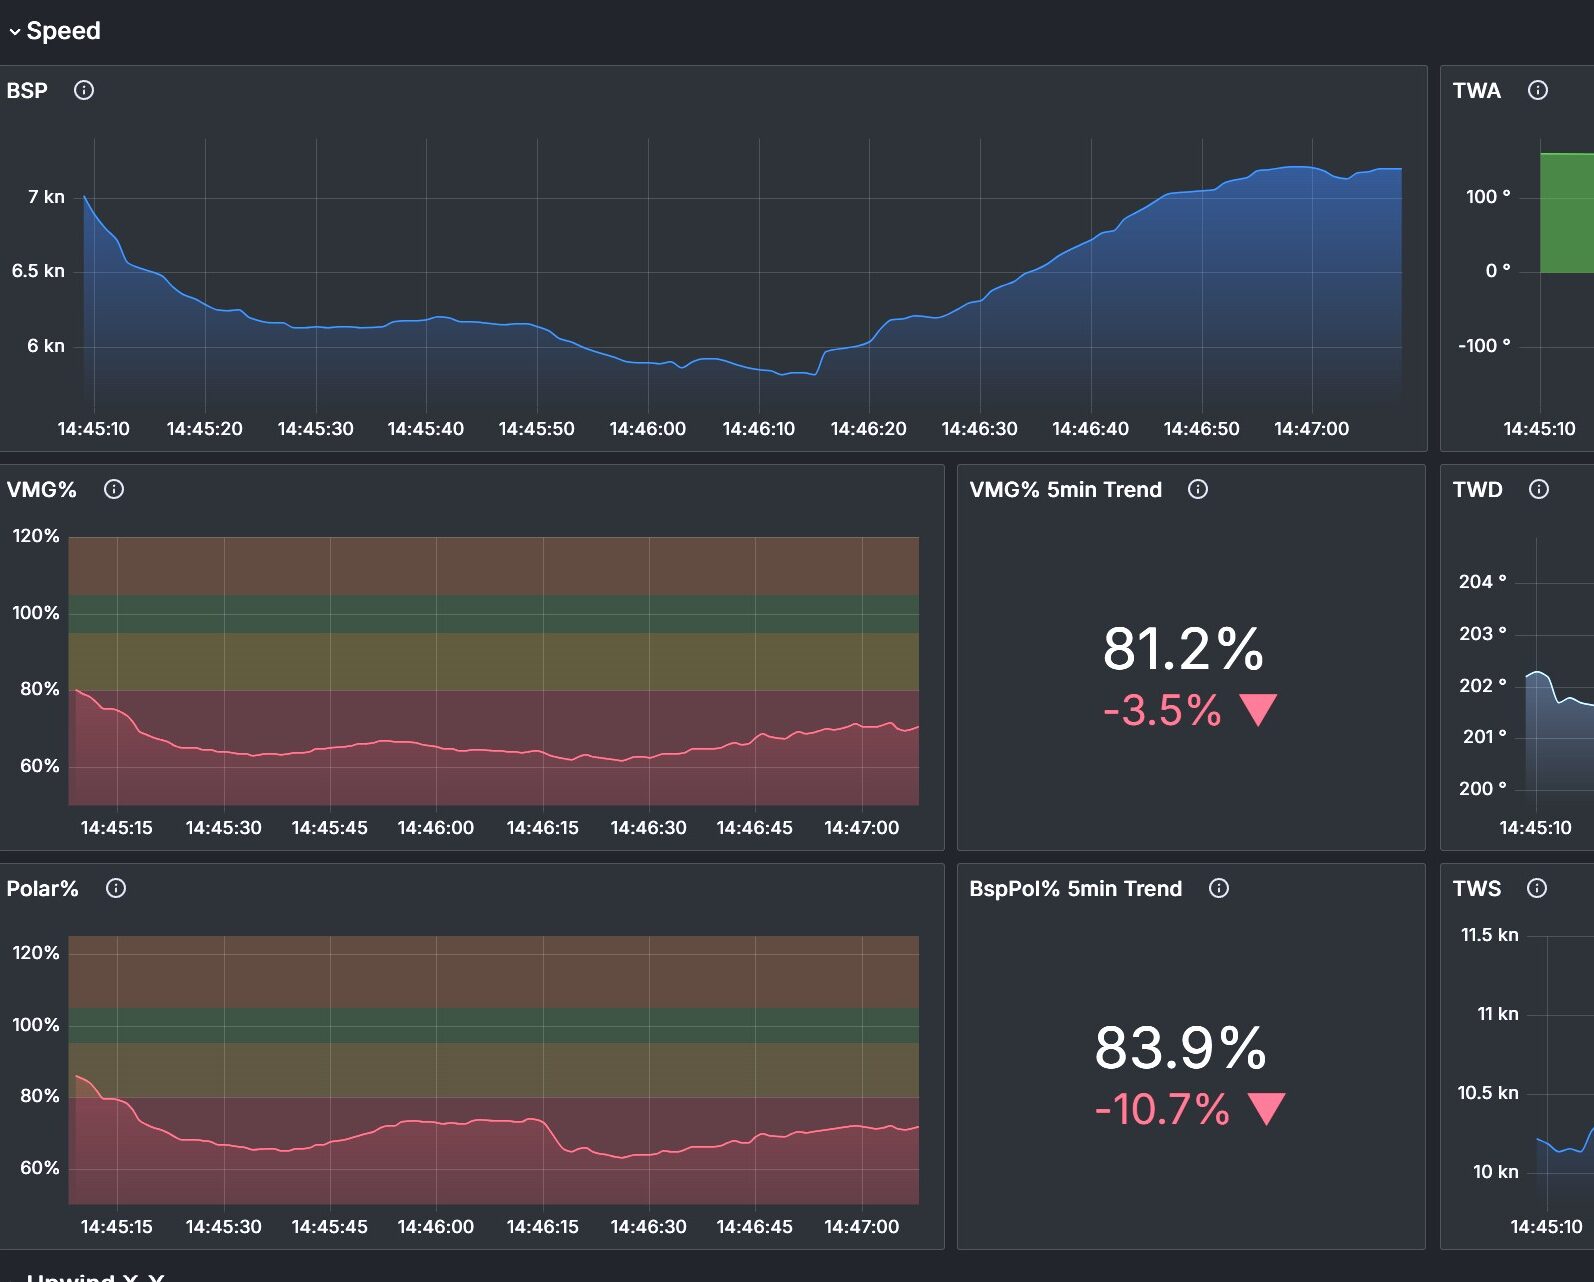The image size is (1594, 1282).
Task: Open the TWD panel info icon
Action: tap(1539, 489)
